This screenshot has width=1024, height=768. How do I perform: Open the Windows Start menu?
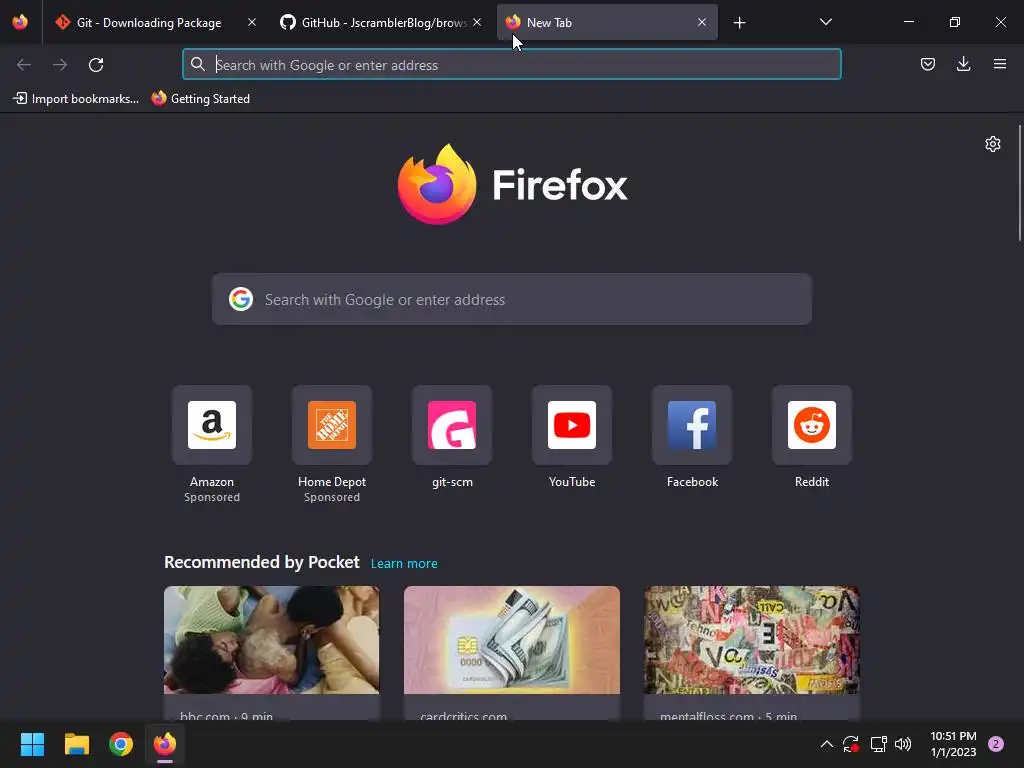click(x=32, y=744)
